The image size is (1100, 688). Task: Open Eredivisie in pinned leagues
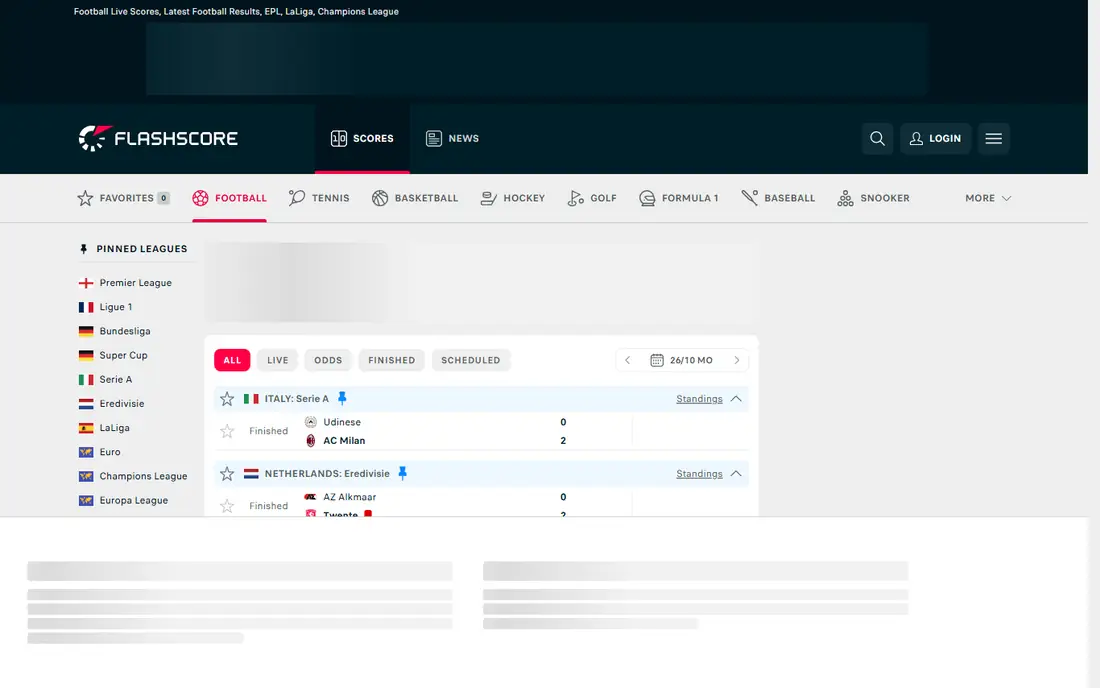[x=112, y=404]
